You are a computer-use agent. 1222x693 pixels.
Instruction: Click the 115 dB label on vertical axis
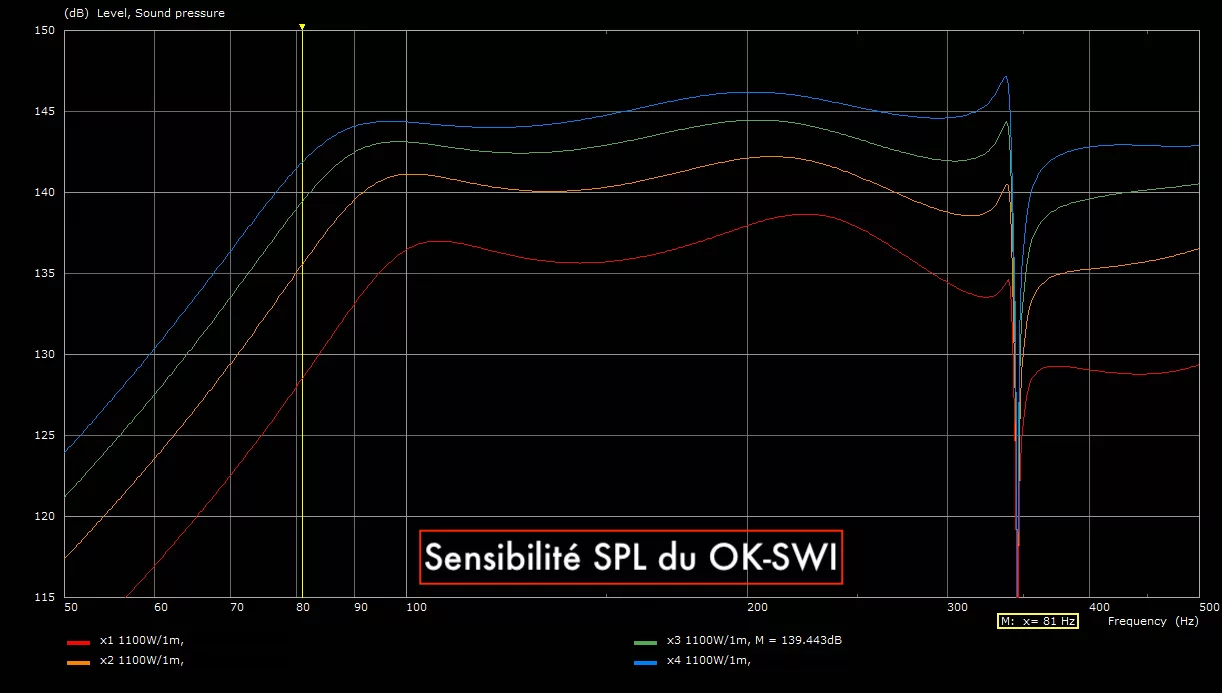(43, 597)
